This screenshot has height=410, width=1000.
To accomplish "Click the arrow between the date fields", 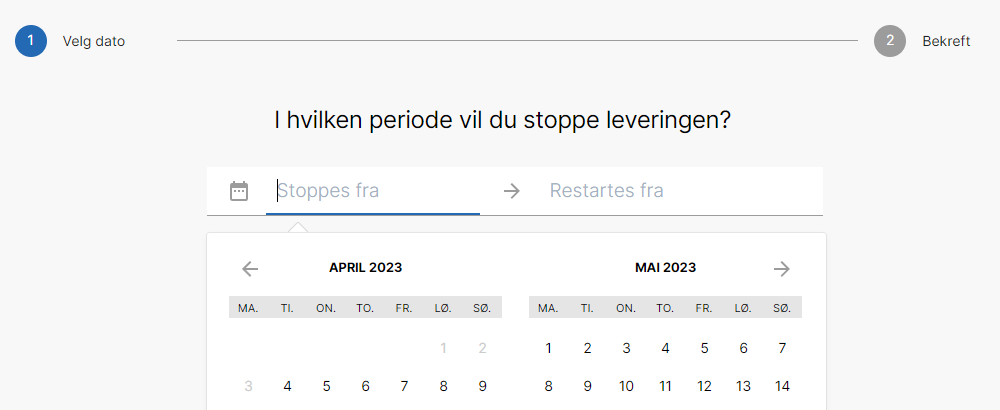I will 512,191.
